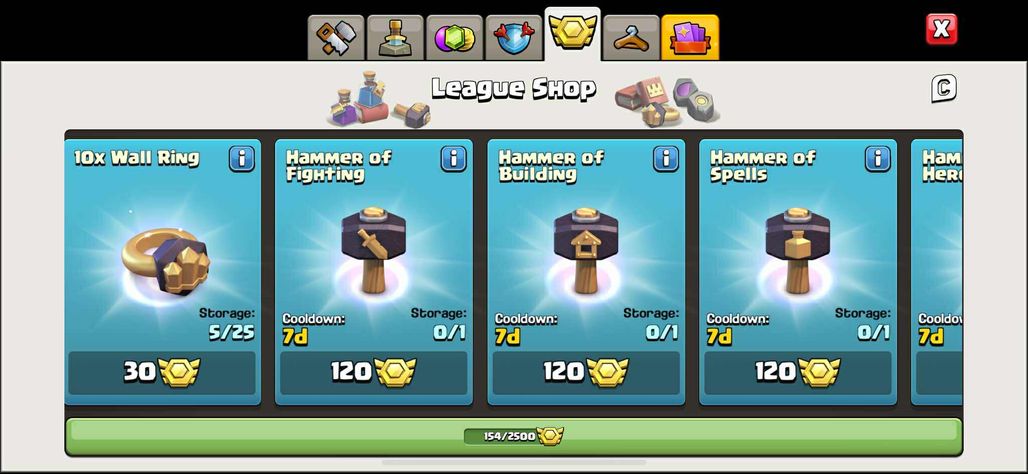Show info for Hammer of Fighting
Viewport: 1028px width, 474px height.
click(454, 159)
